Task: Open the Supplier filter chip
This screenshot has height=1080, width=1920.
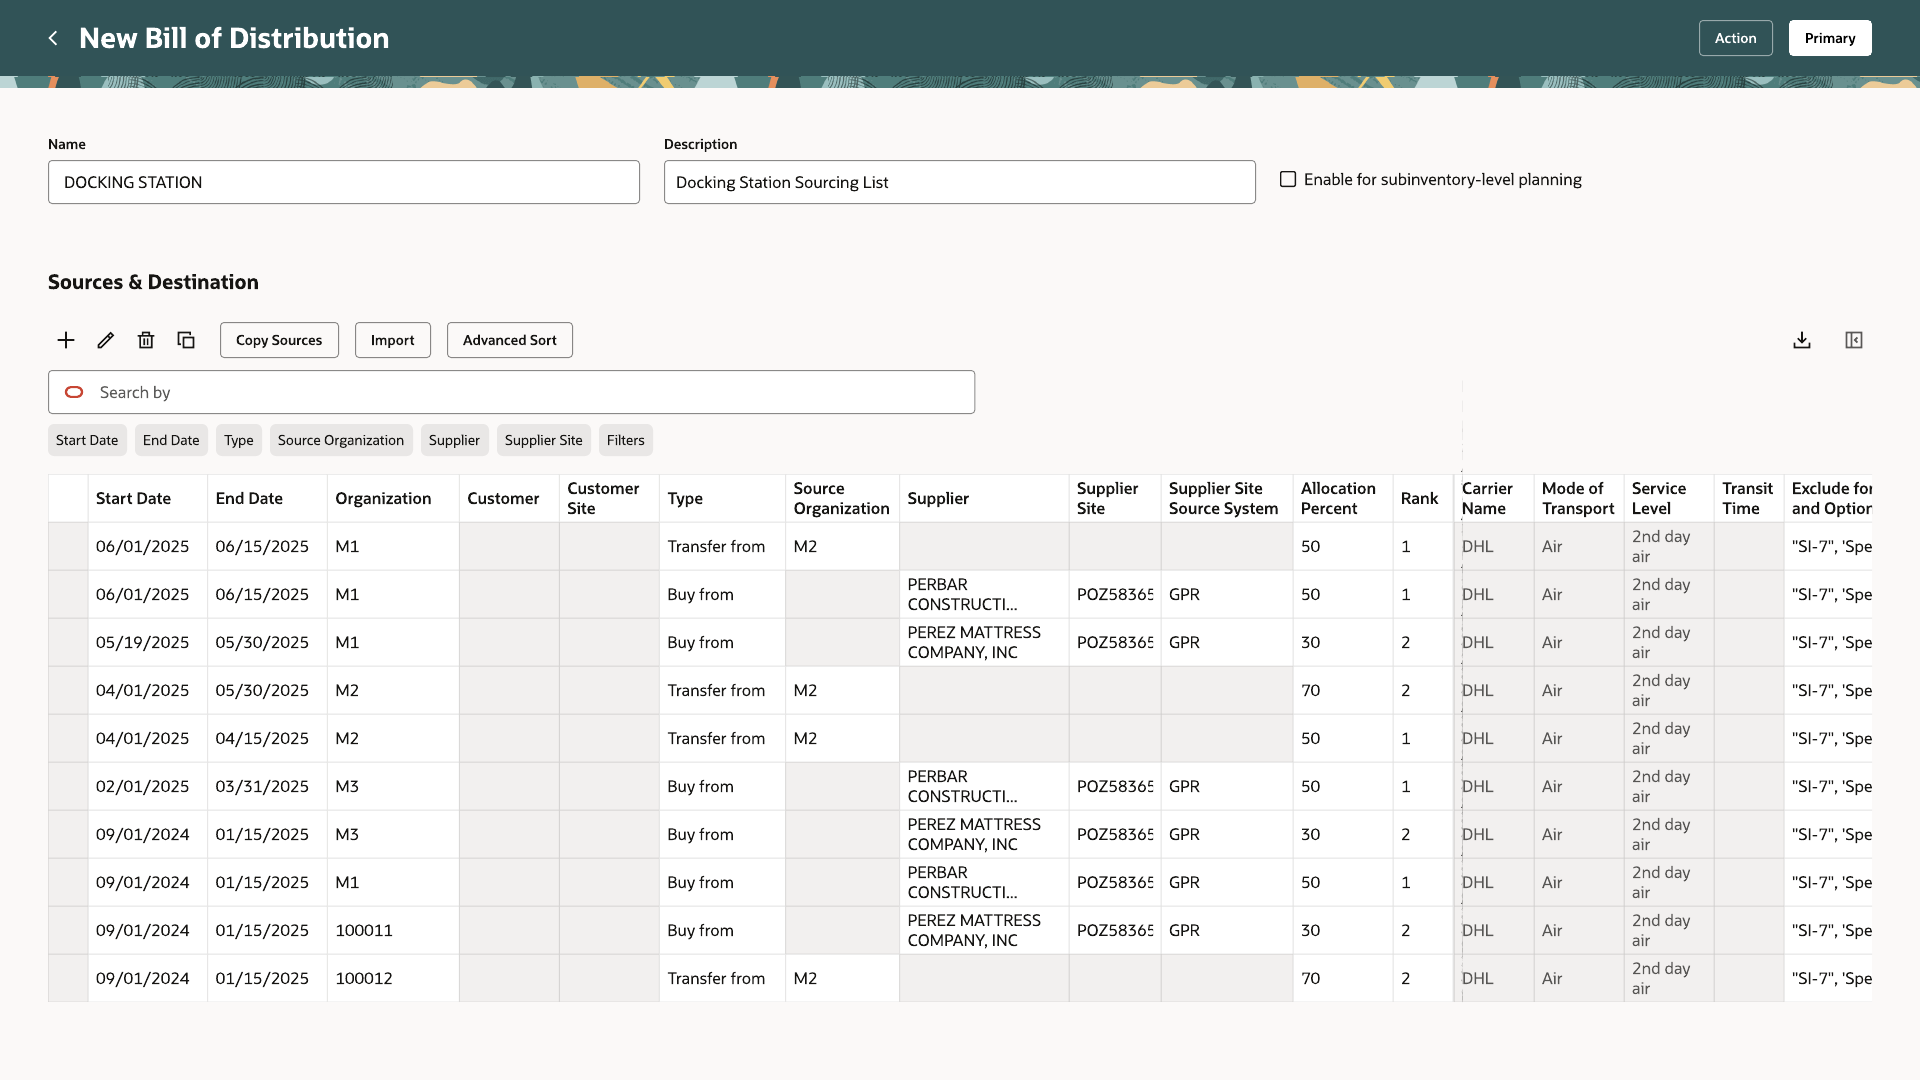Action: [455, 440]
